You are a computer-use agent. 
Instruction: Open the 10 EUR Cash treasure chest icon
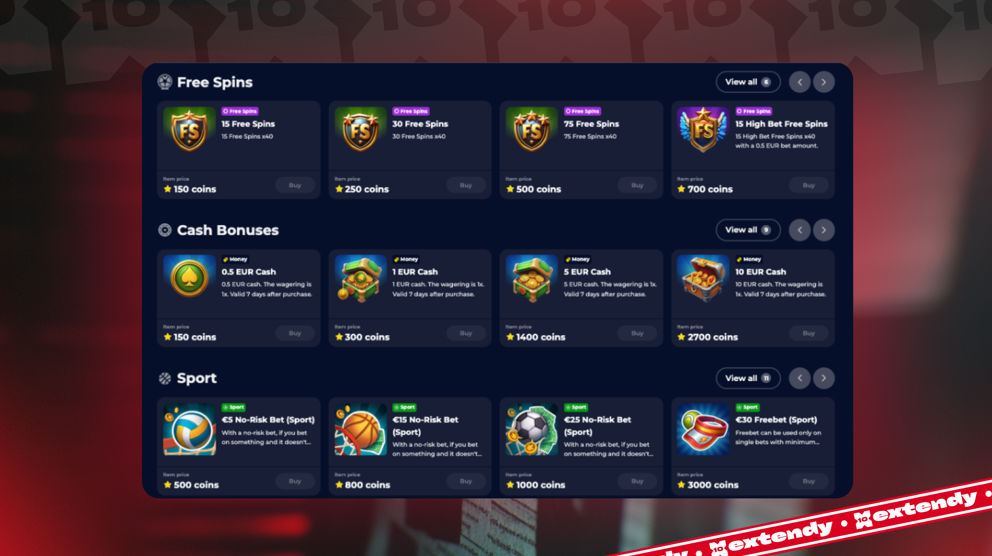[x=703, y=277]
